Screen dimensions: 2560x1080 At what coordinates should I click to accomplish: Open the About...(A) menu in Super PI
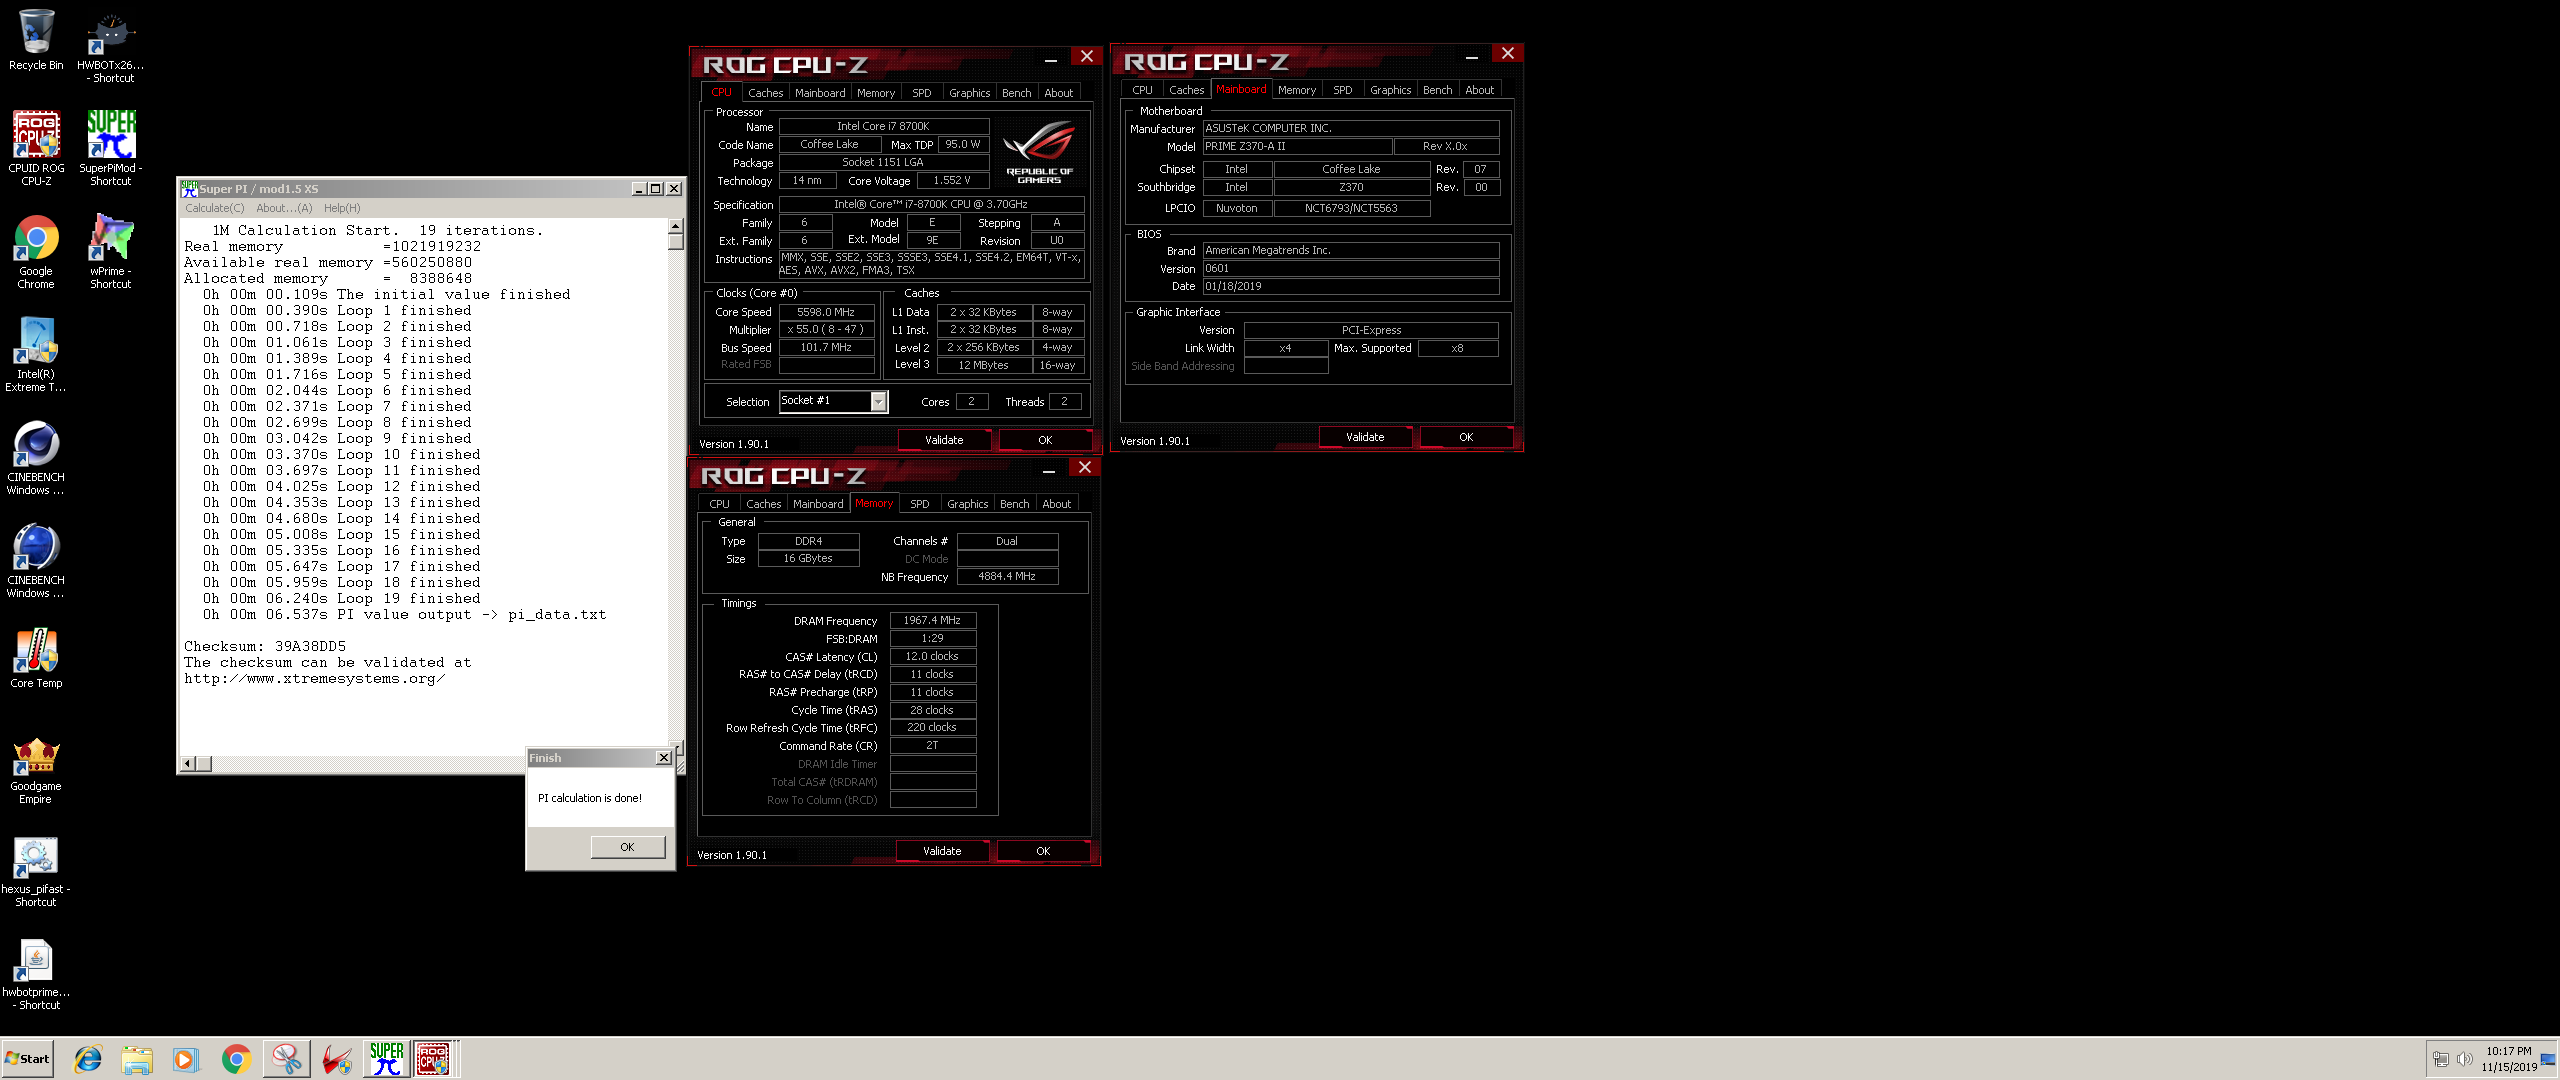tap(284, 208)
